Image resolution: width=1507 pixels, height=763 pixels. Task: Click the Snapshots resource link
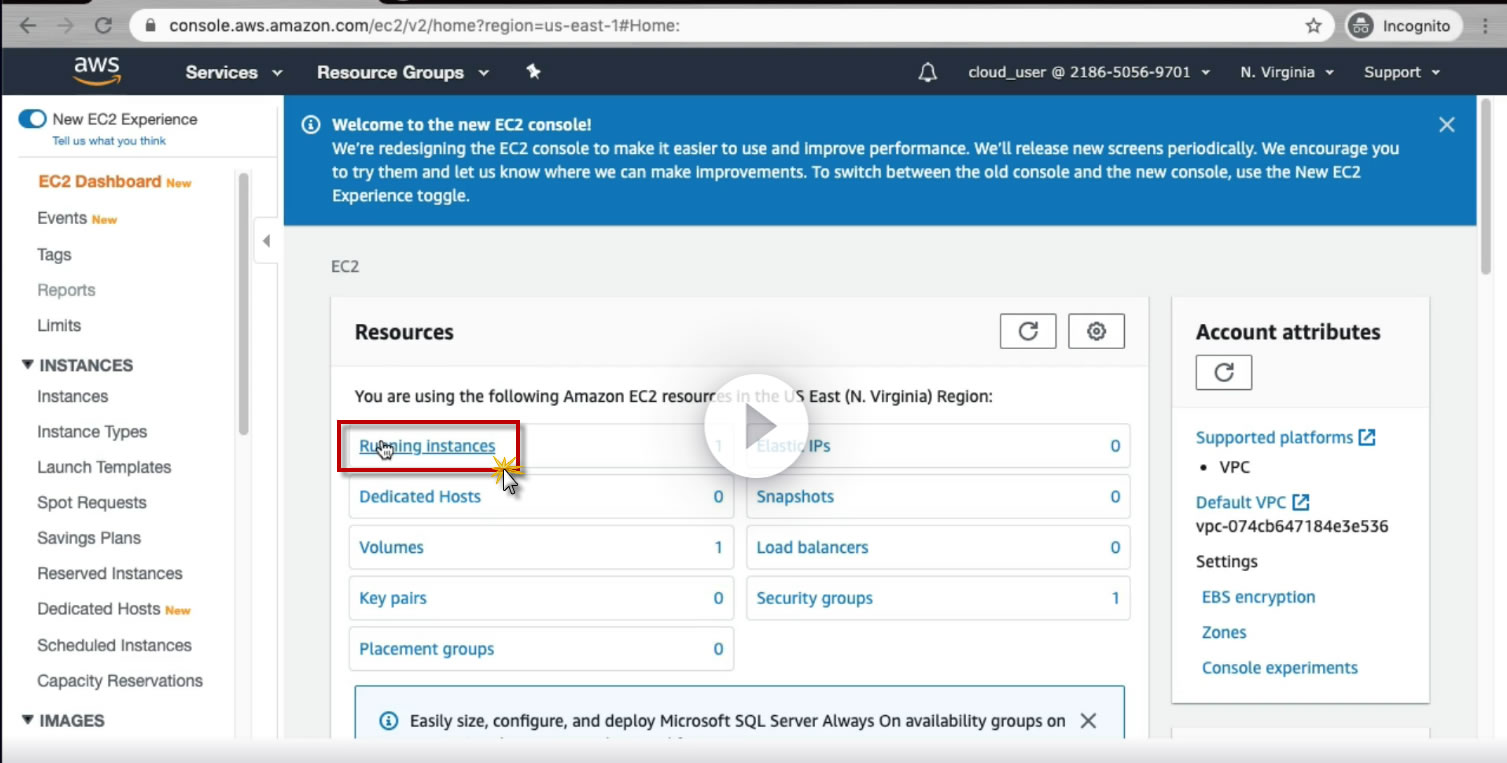(x=795, y=496)
